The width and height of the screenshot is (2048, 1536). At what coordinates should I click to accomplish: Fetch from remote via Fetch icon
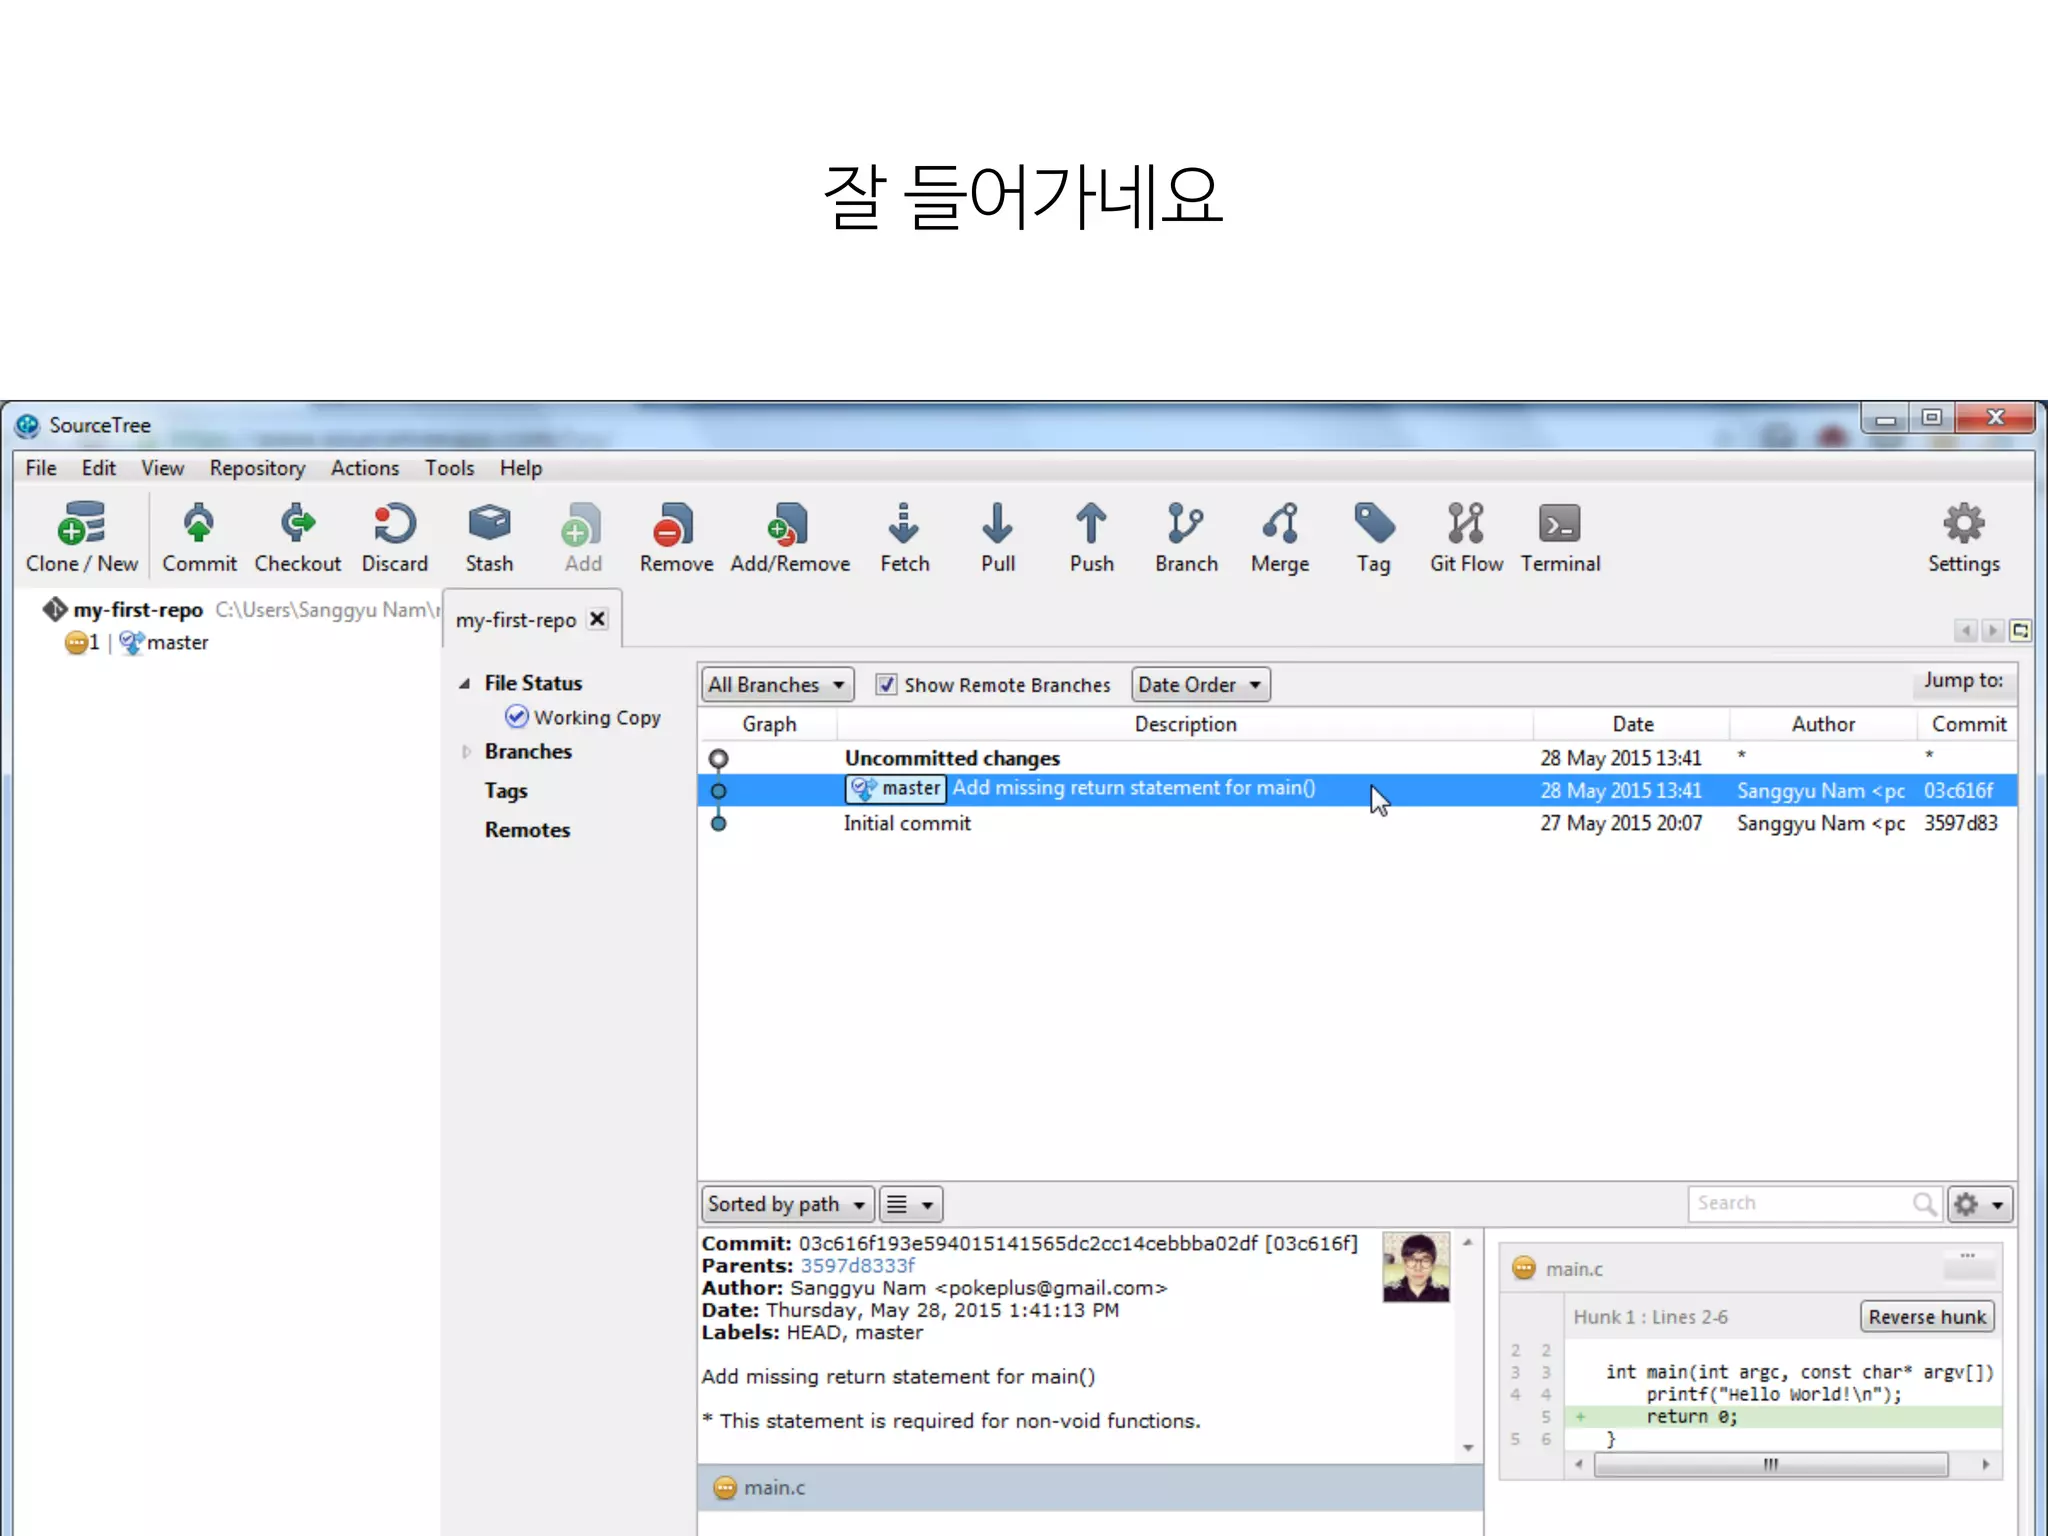(904, 537)
